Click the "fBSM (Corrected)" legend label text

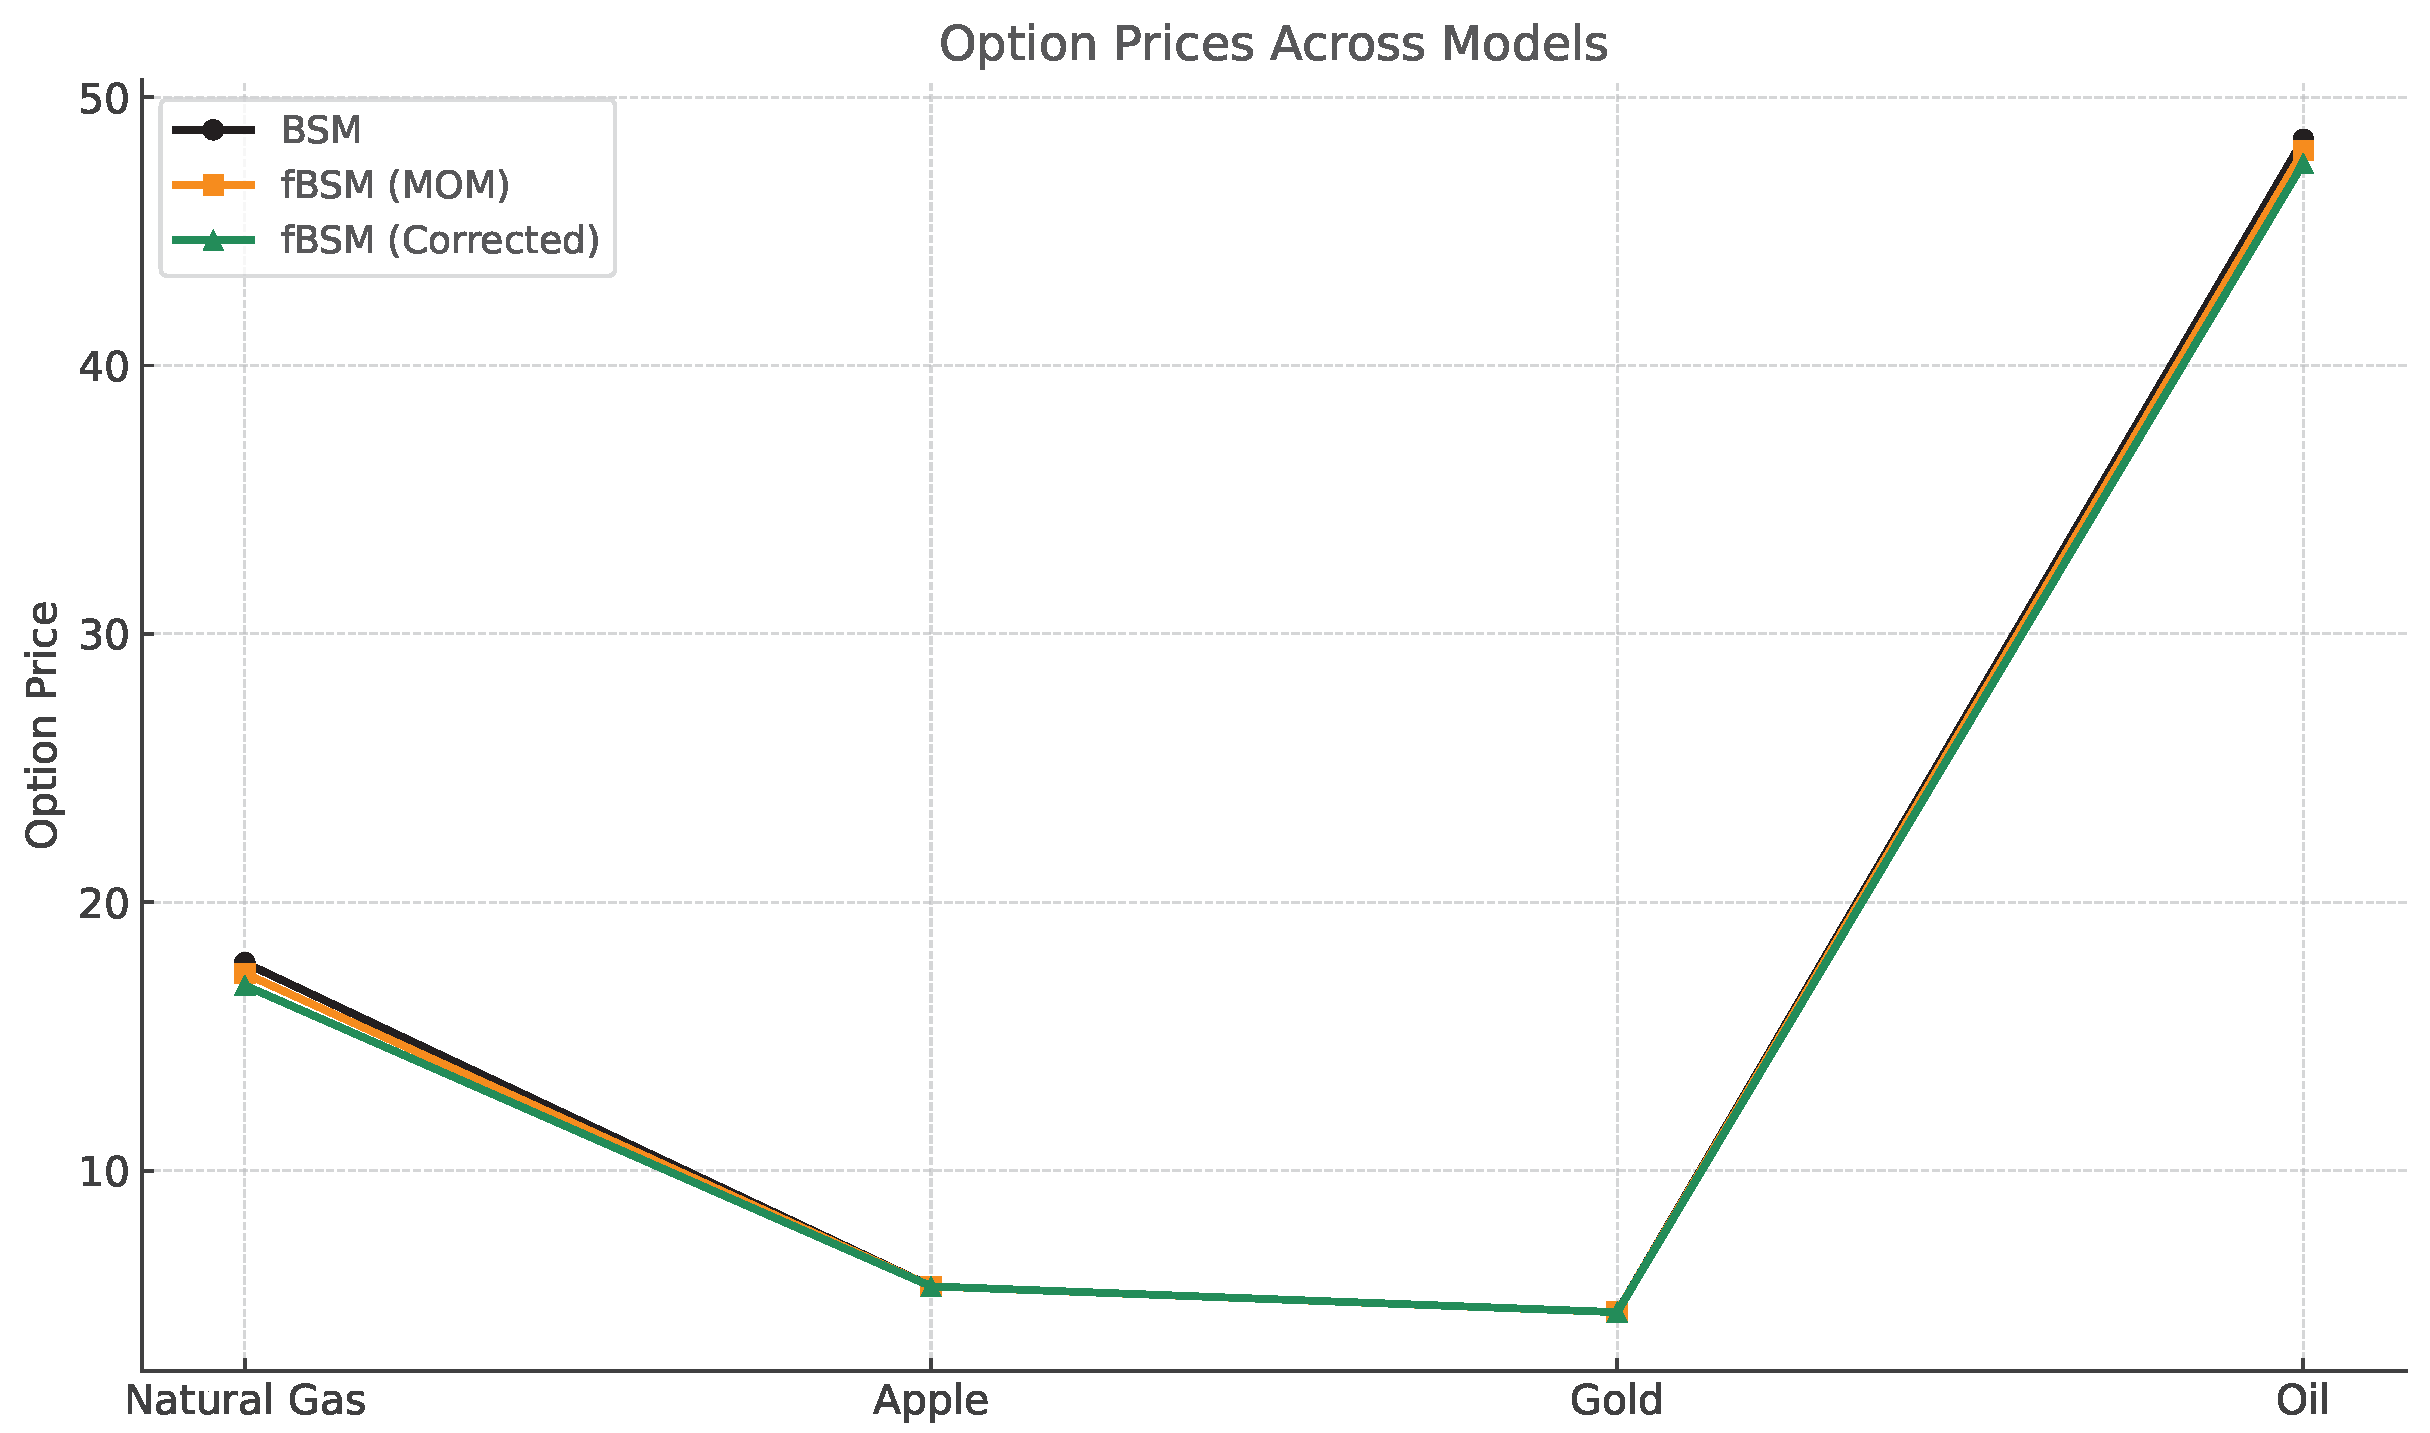click(x=440, y=240)
